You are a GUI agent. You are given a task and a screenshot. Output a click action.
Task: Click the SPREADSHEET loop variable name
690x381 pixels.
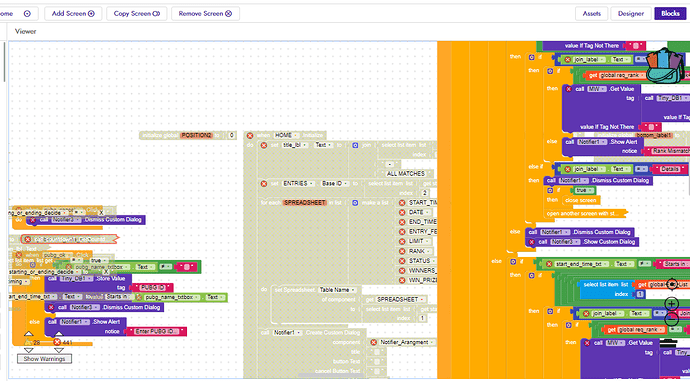305,203
